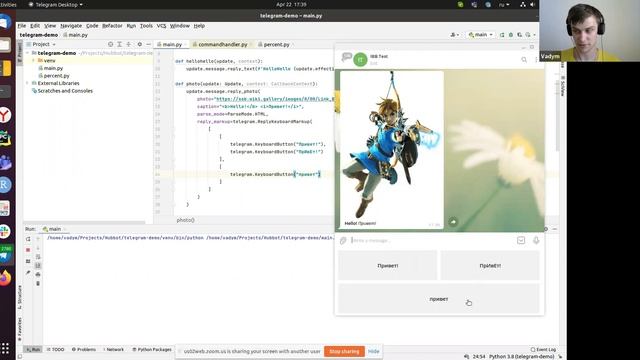Open TODO tool window
This screenshot has width=640, height=360.
coord(56,349)
